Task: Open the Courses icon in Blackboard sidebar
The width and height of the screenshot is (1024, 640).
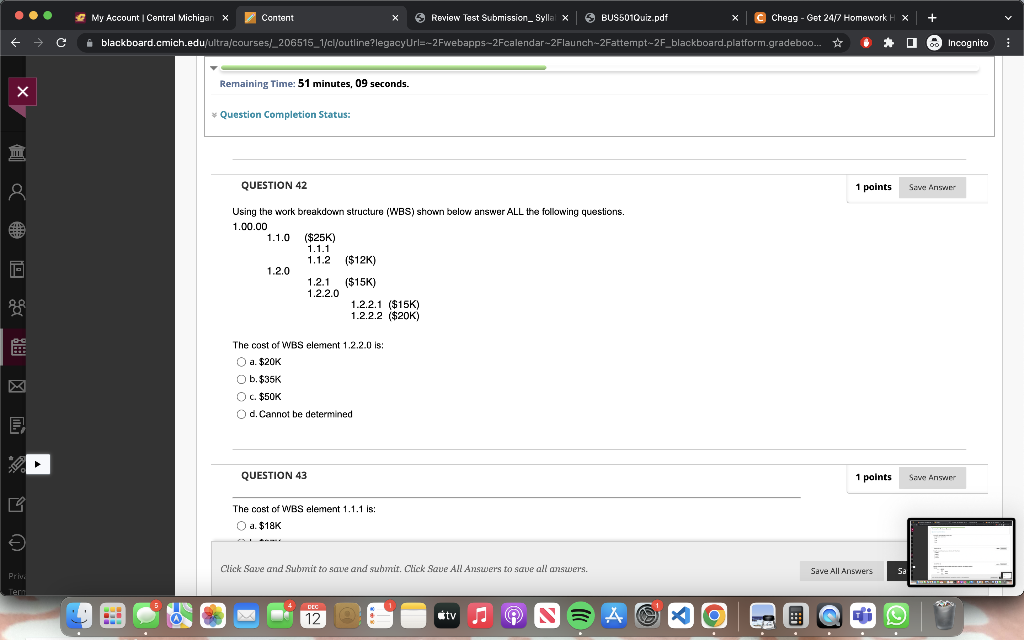Action: (16, 268)
